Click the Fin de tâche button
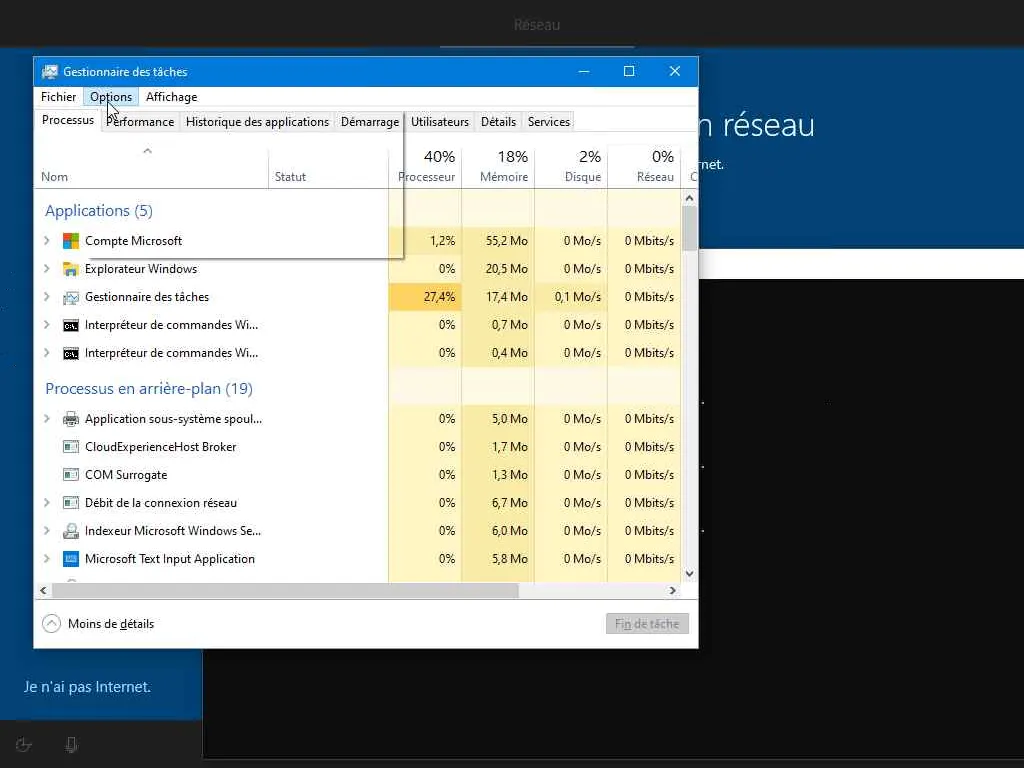This screenshot has height=768, width=1024. point(647,624)
